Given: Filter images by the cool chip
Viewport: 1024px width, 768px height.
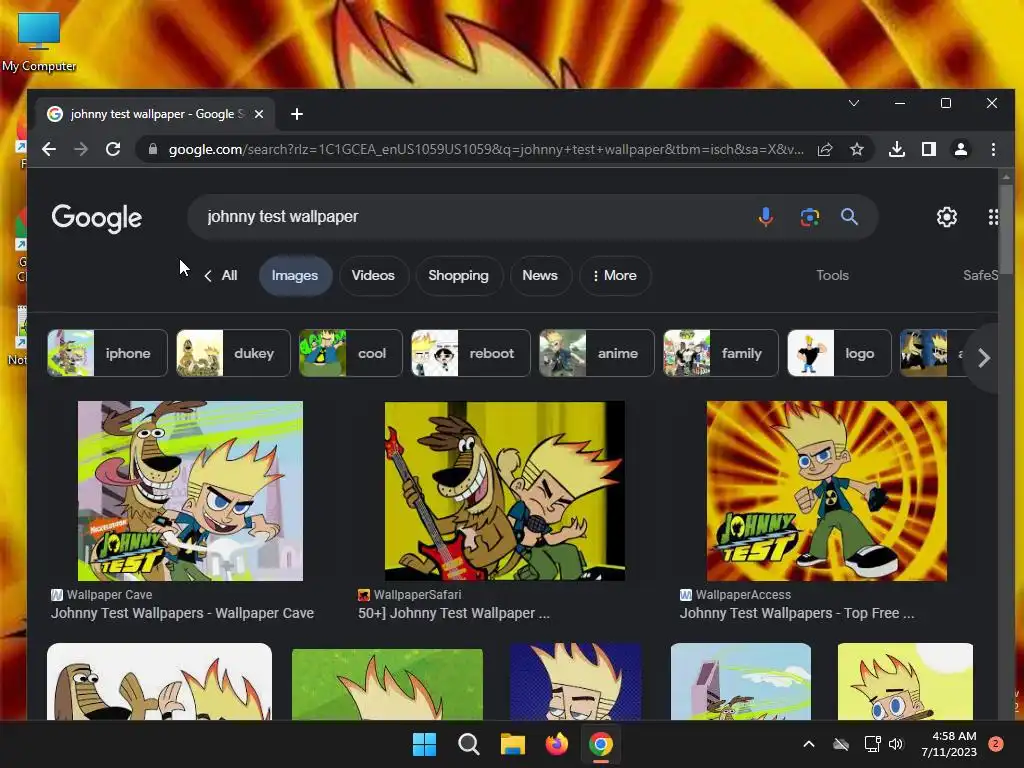Looking at the screenshot, I should coord(351,353).
